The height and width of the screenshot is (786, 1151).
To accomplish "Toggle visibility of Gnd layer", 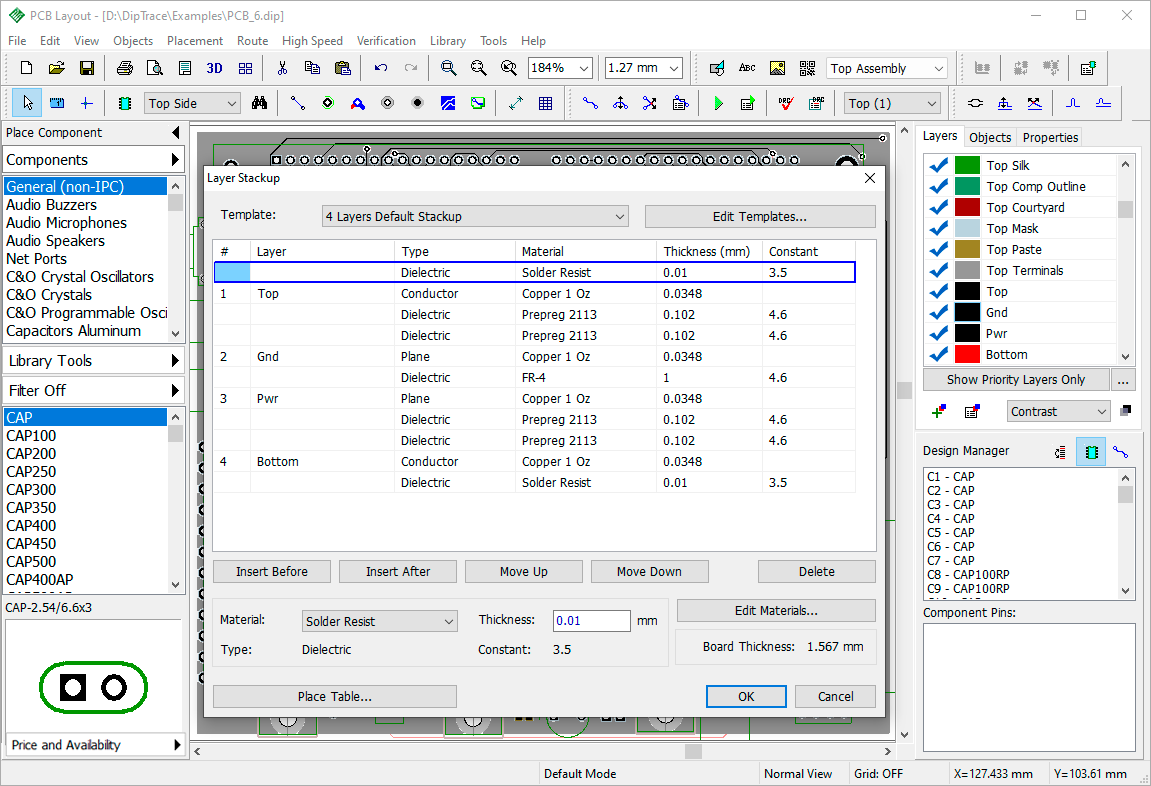I will coord(938,313).
